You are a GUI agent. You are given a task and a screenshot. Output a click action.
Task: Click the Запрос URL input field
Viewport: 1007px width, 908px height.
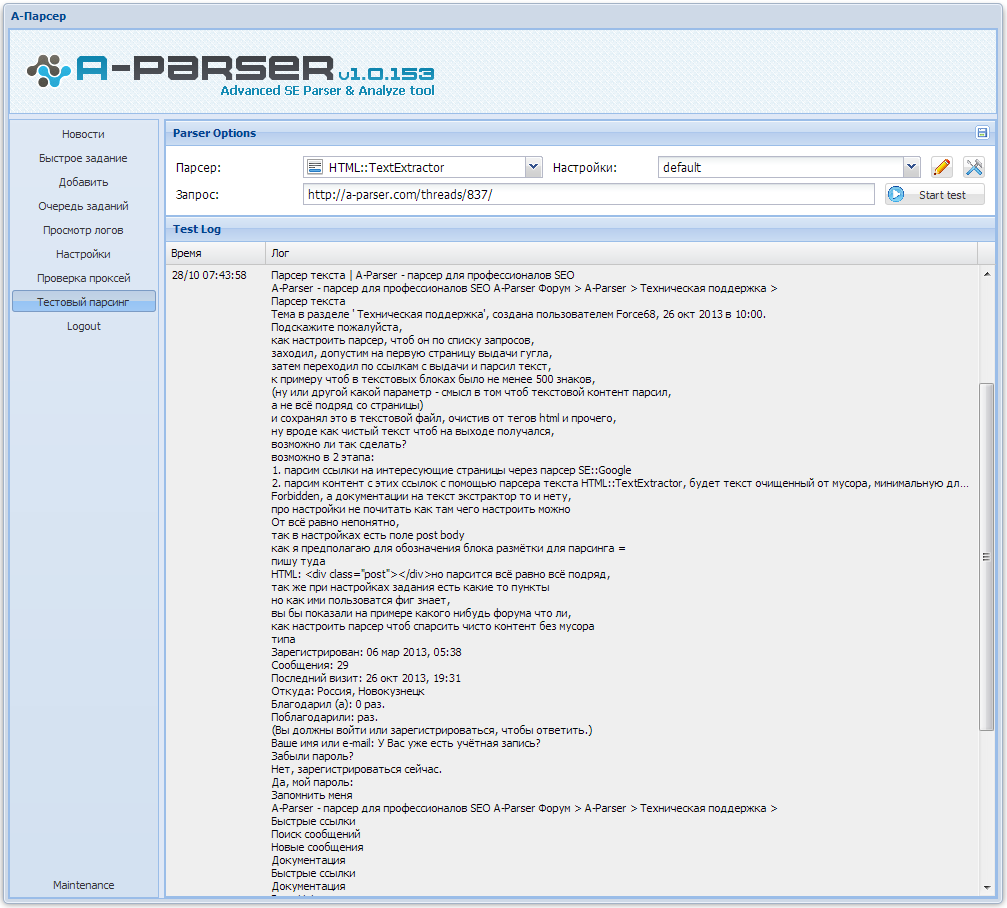(588, 195)
